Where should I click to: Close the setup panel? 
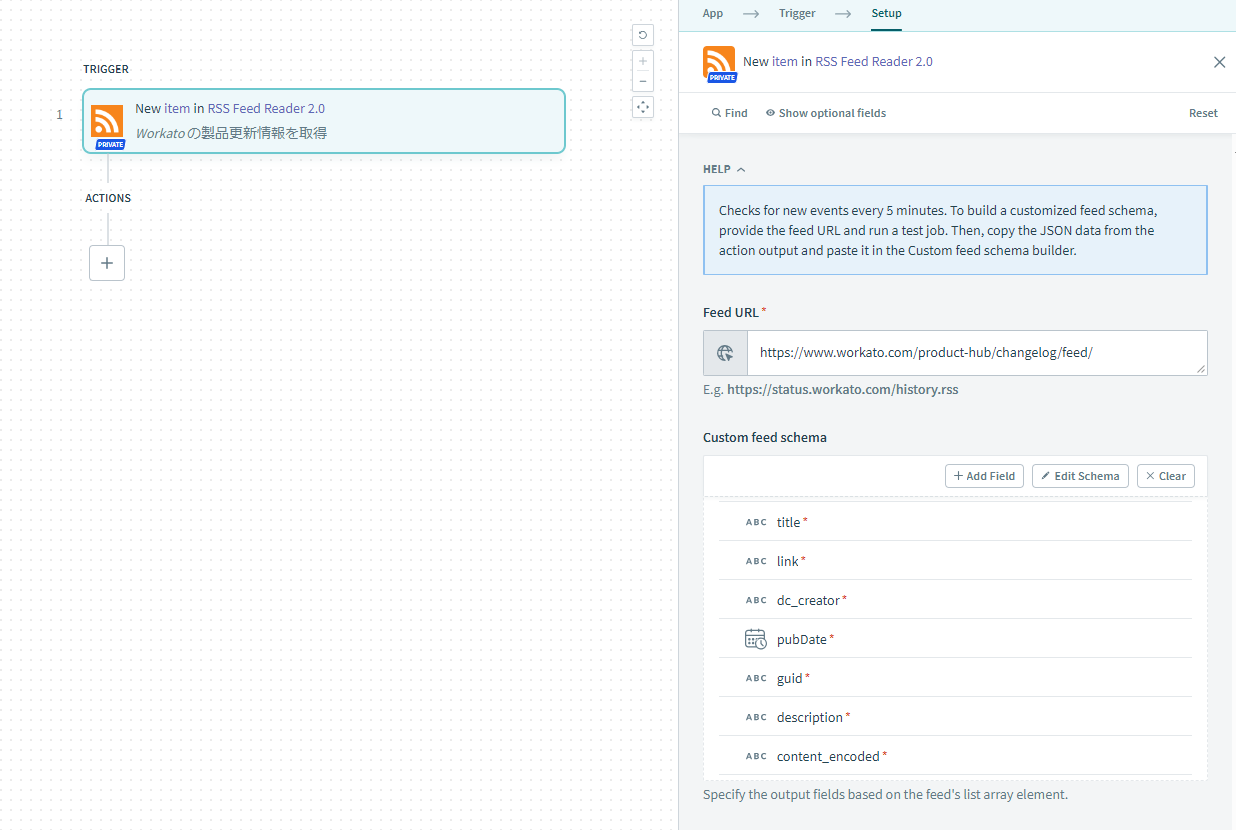pyautogui.click(x=1219, y=62)
